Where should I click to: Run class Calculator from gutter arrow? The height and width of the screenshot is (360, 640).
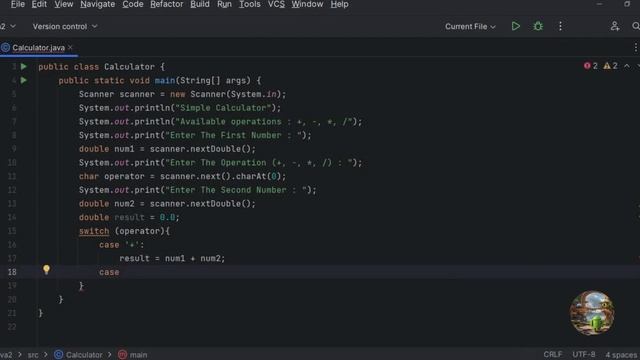[x=24, y=67]
